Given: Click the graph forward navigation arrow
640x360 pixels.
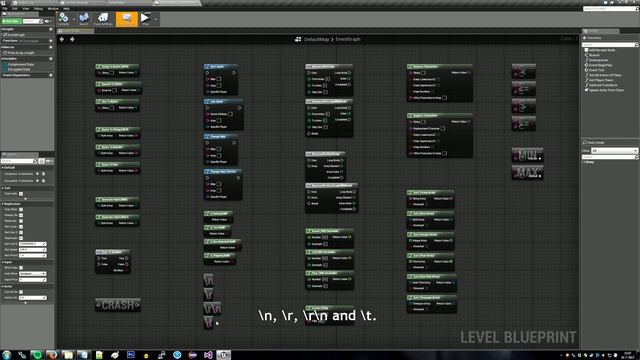Looking at the screenshot, I should tap(72, 39).
